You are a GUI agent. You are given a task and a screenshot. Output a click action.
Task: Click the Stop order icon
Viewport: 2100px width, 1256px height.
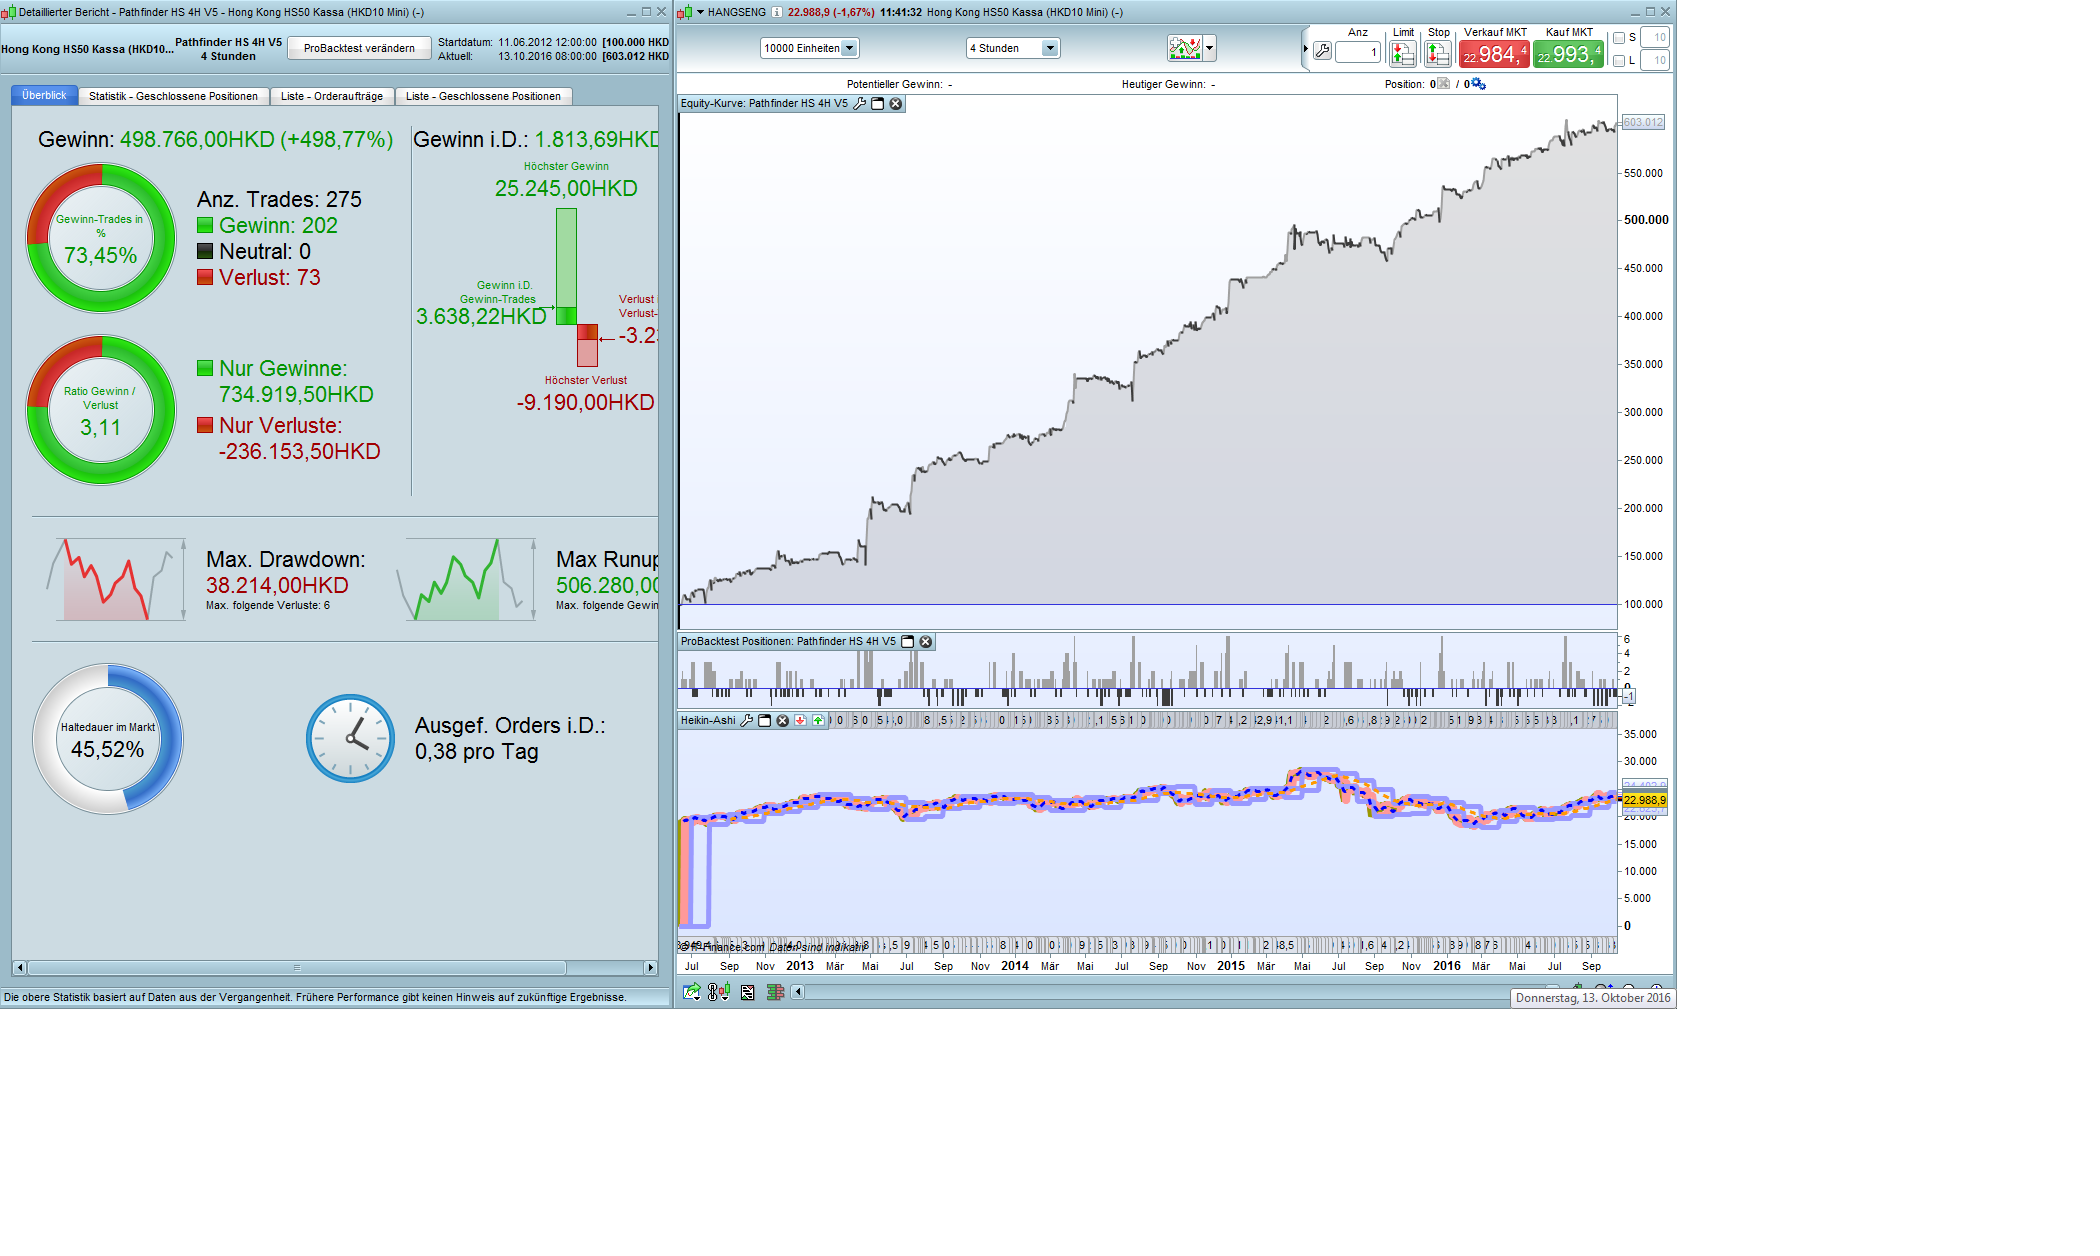coord(1437,53)
